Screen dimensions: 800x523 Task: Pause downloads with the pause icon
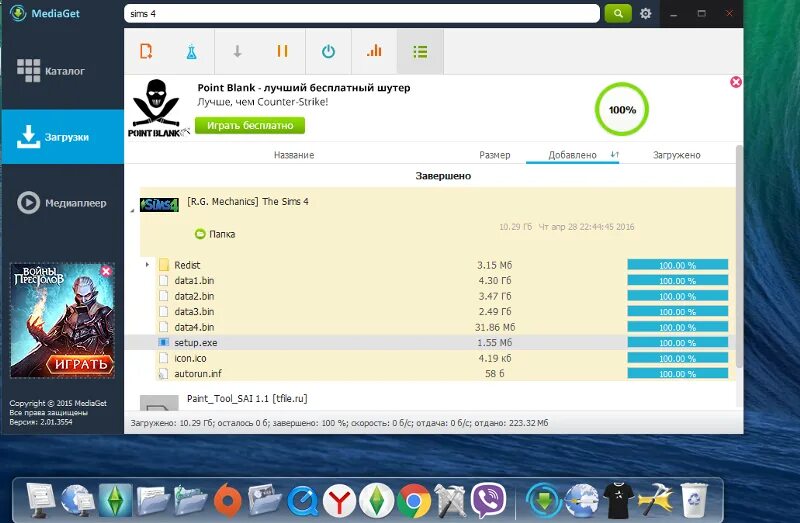click(282, 51)
